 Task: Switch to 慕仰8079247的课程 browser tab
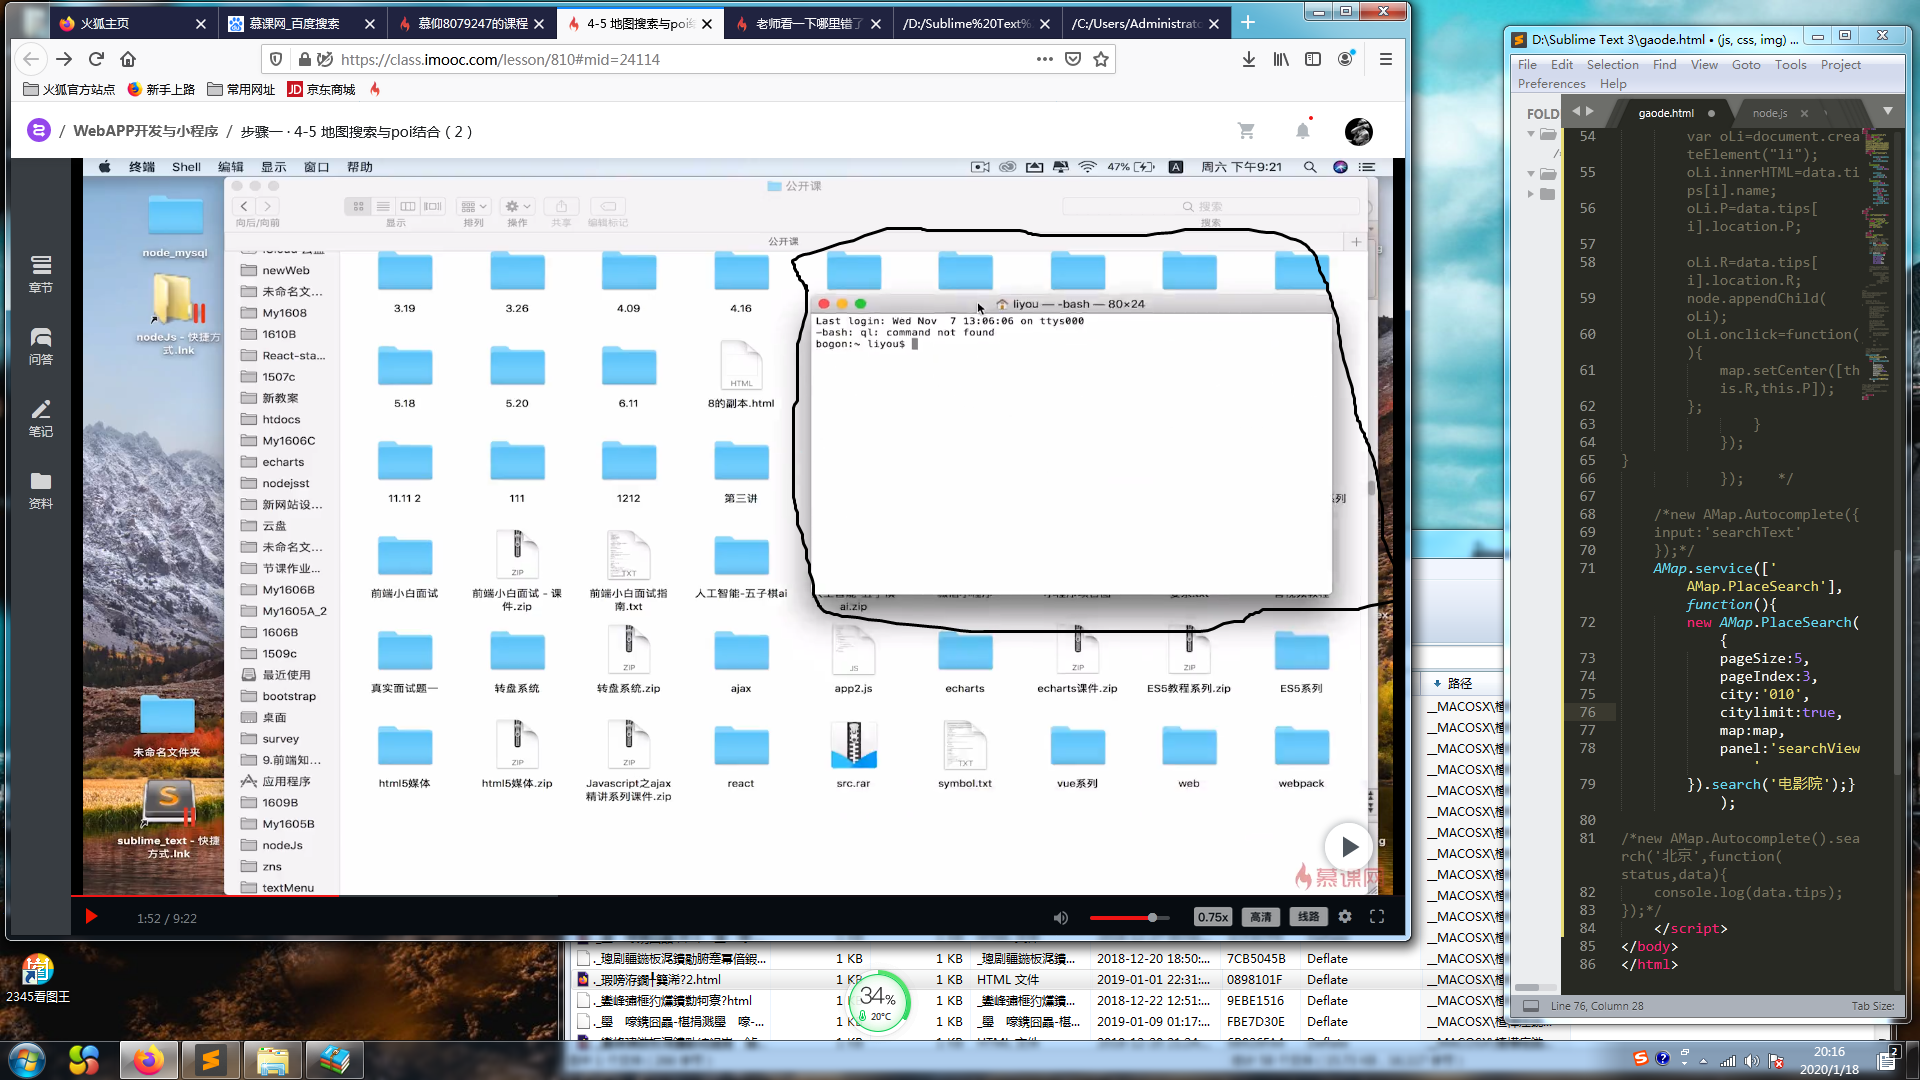[472, 23]
